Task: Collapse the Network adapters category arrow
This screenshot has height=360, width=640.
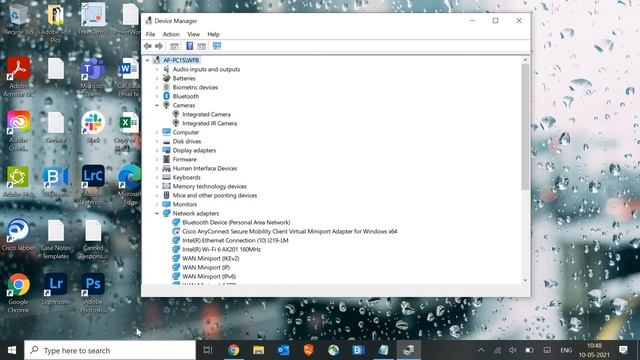Action: coord(157,213)
